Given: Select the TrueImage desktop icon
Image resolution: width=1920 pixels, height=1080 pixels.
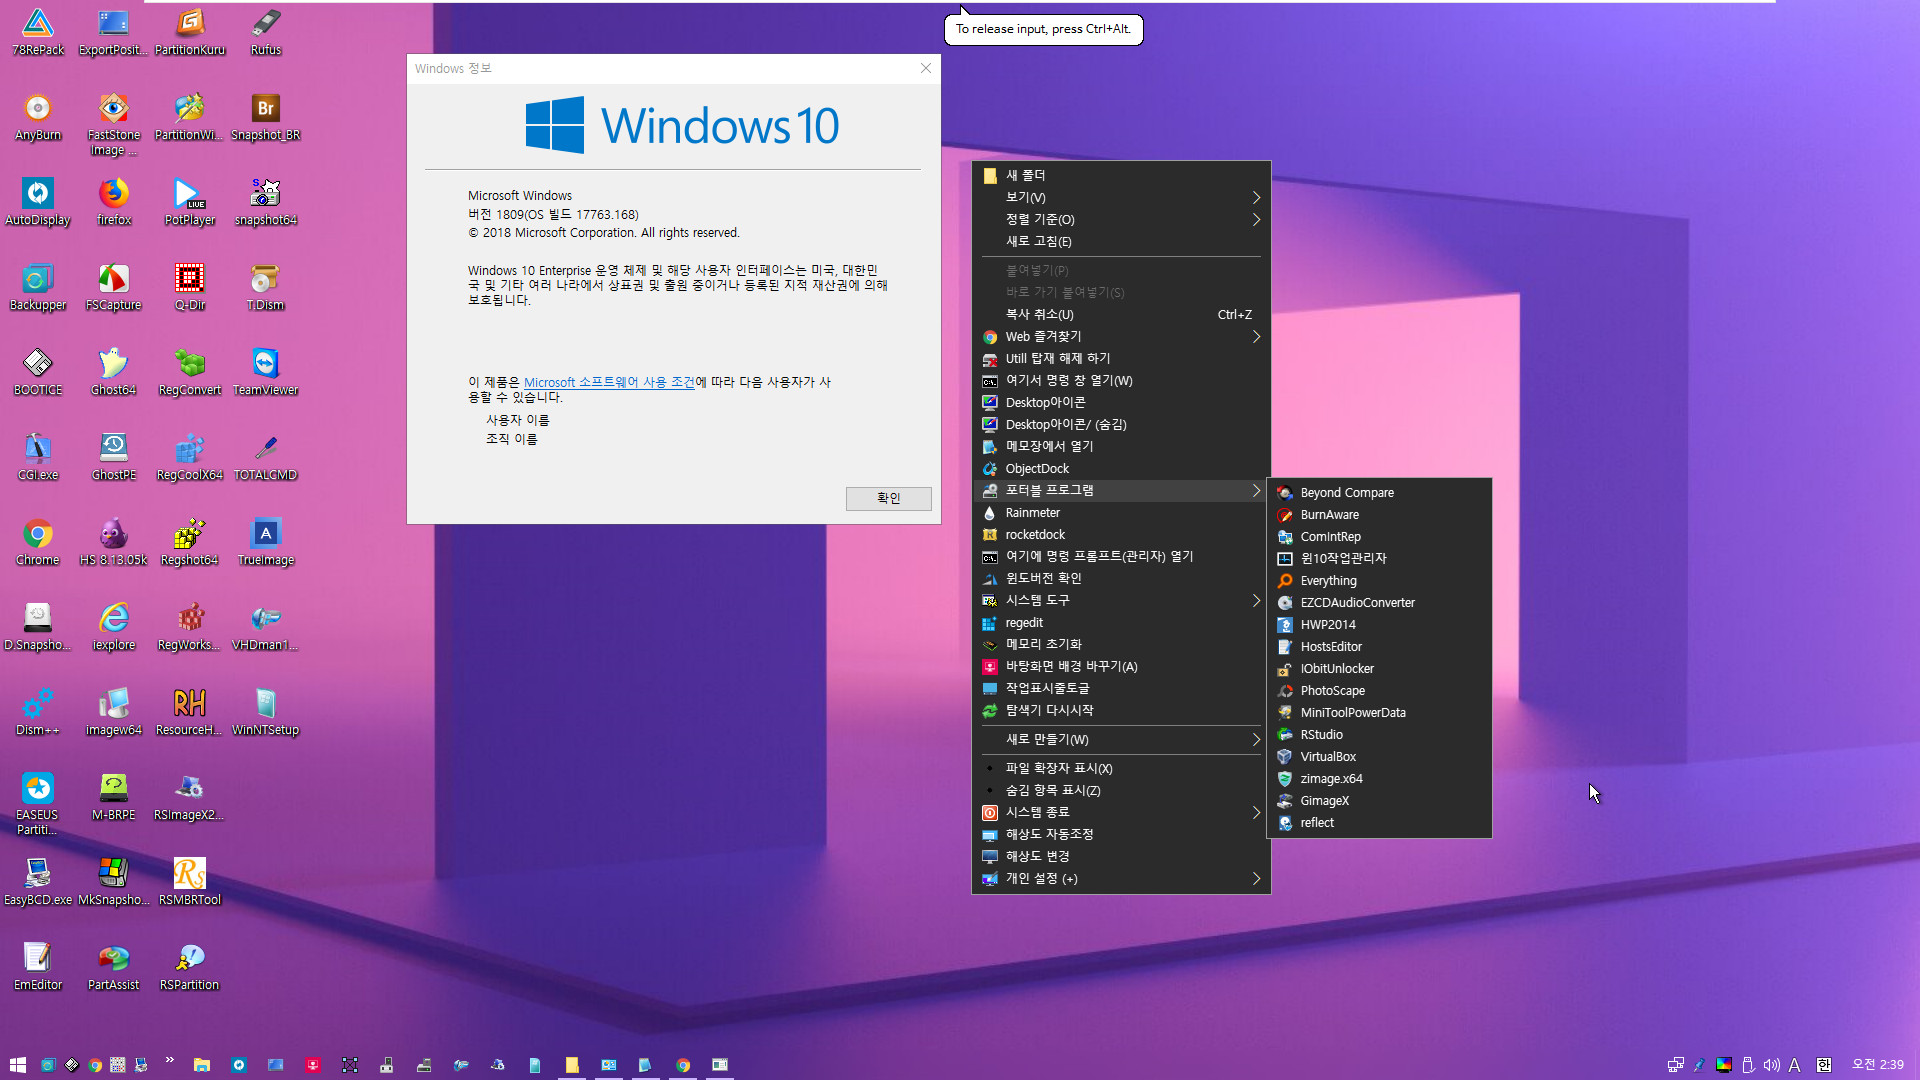Looking at the screenshot, I should [265, 542].
